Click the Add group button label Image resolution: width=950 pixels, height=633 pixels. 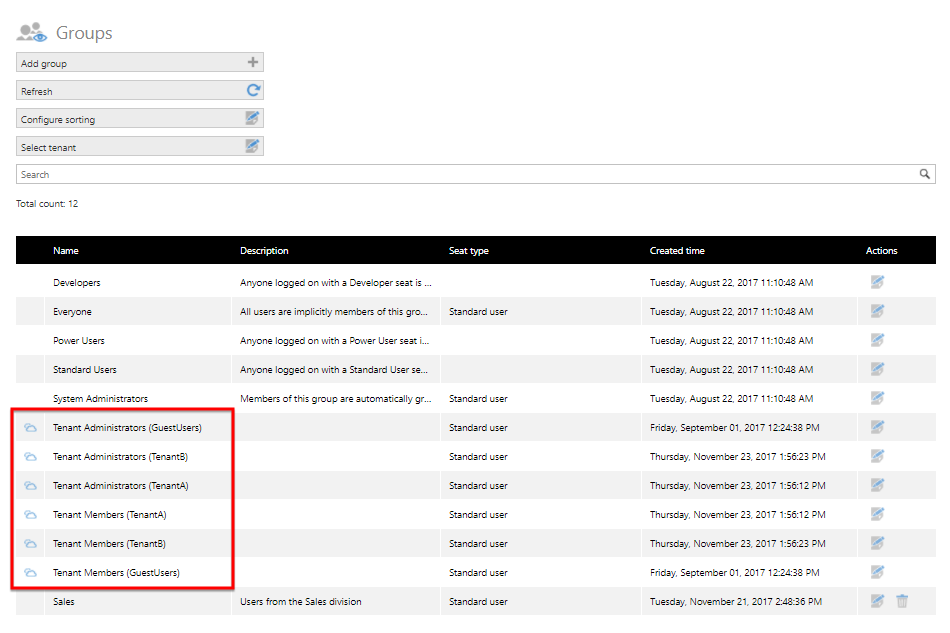click(44, 64)
